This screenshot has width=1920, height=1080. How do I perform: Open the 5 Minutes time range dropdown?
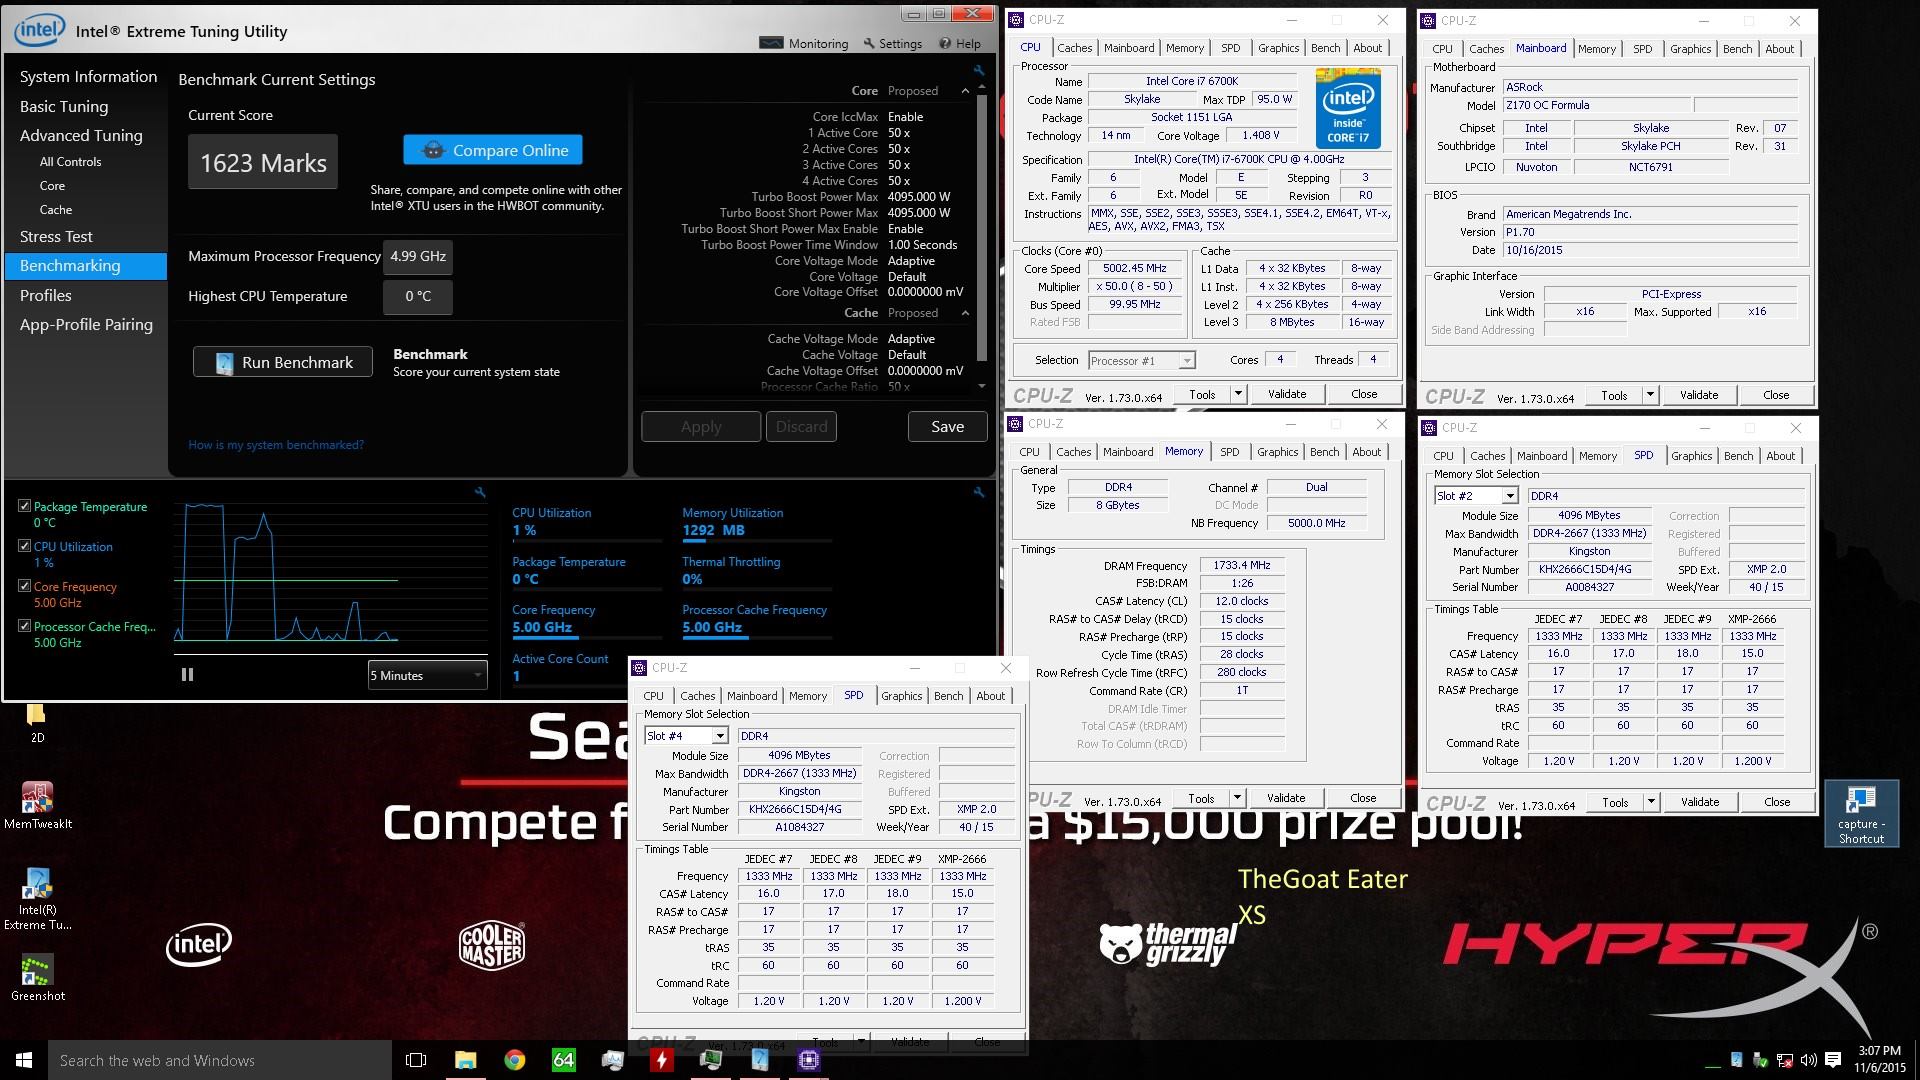click(427, 675)
